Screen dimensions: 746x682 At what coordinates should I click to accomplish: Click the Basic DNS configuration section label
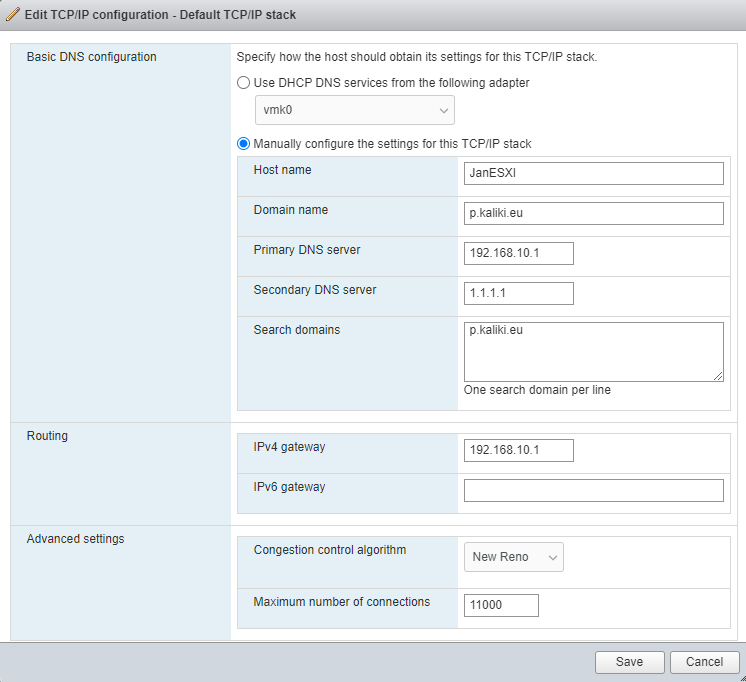[x=91, y=57]
